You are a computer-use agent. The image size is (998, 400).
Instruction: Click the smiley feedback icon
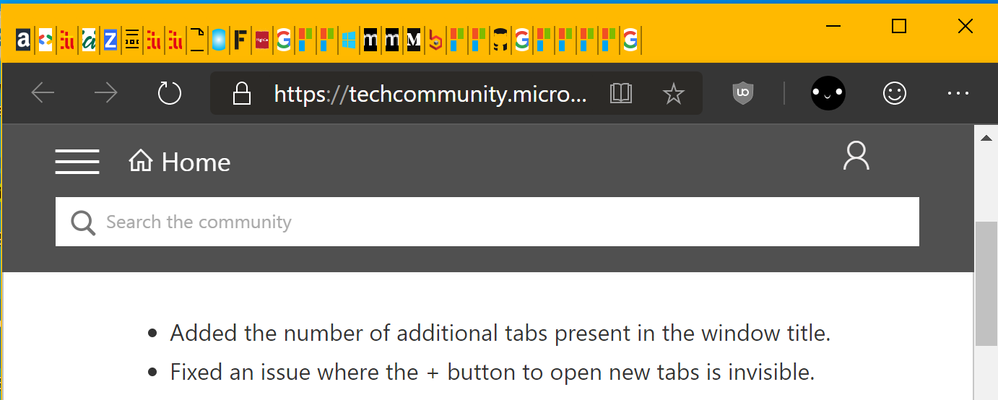[895, 94]
